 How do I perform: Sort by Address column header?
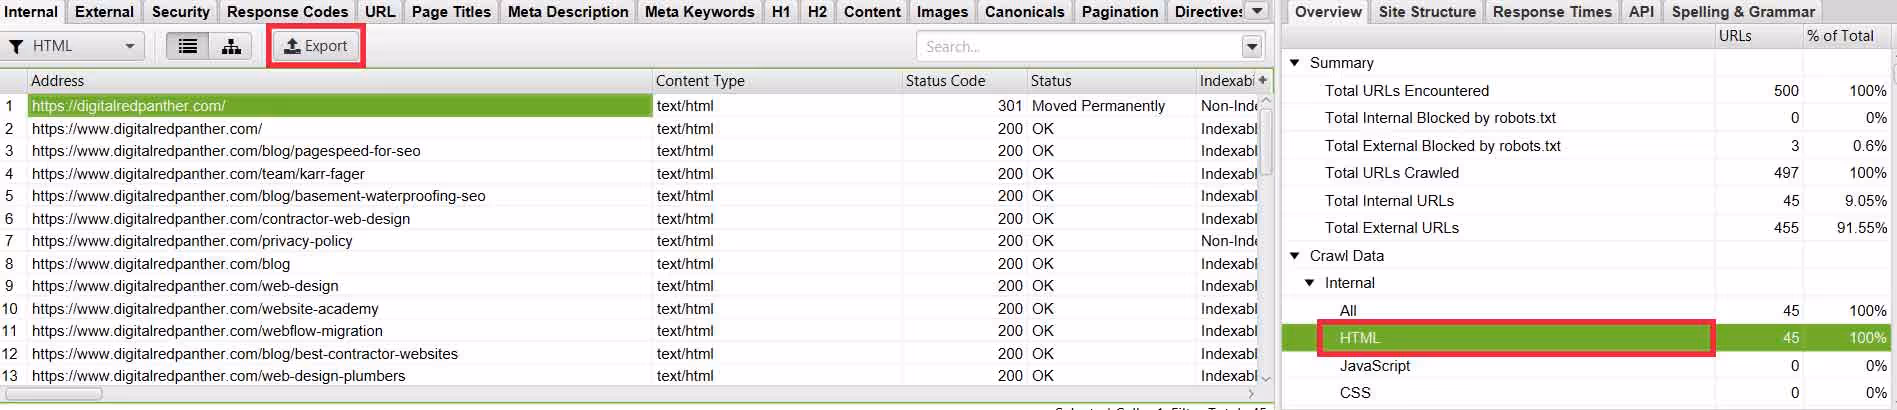pyautogui.click(x=340, y=80)
